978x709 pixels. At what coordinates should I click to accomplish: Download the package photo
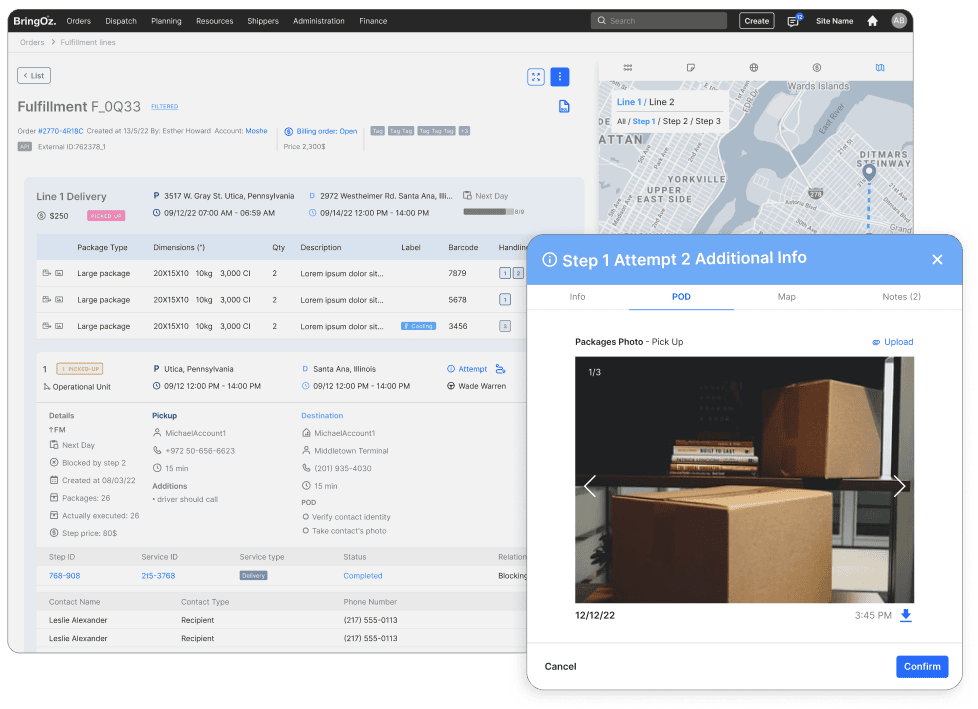point(906,615)
